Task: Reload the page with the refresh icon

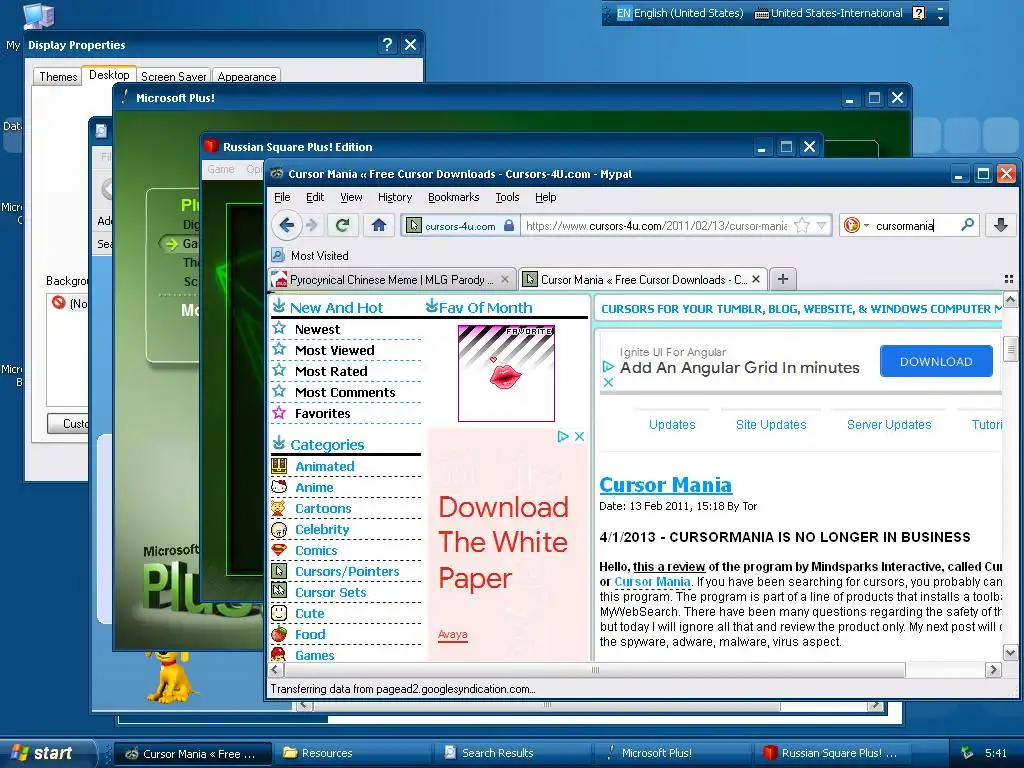Action: (x=342, y=225)
